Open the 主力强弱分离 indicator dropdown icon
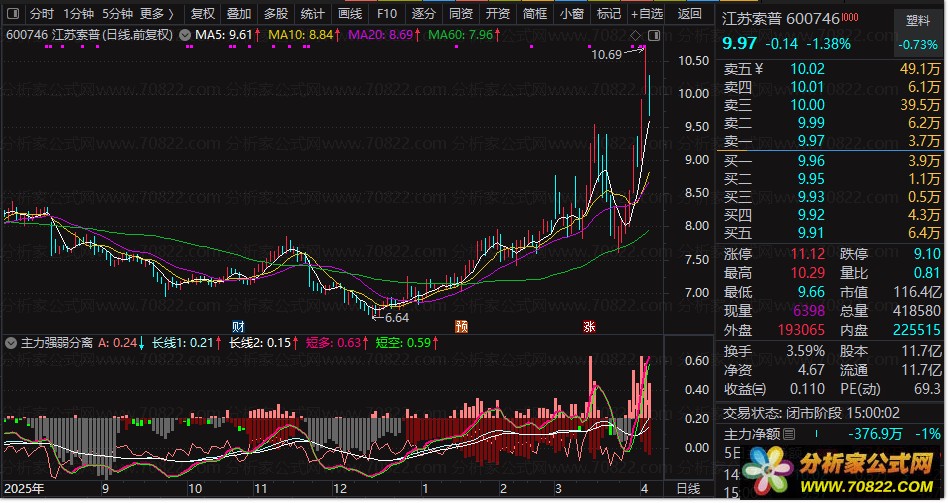This screenshot has width=950, height=503. tap(11, 343)
